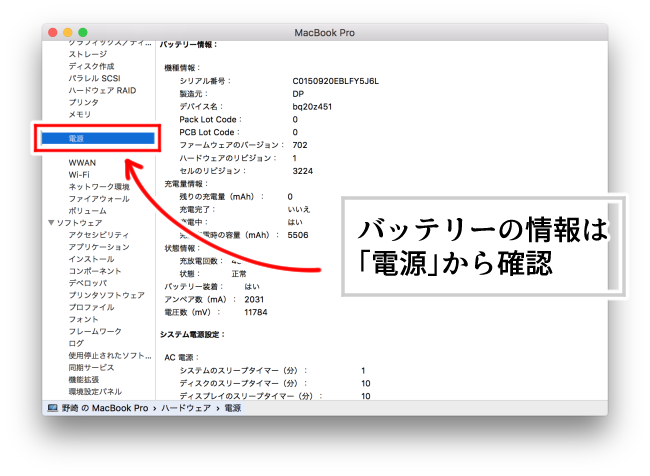
Task: Select 環境設定パネル in the sidebar
Action: [95, 391]
